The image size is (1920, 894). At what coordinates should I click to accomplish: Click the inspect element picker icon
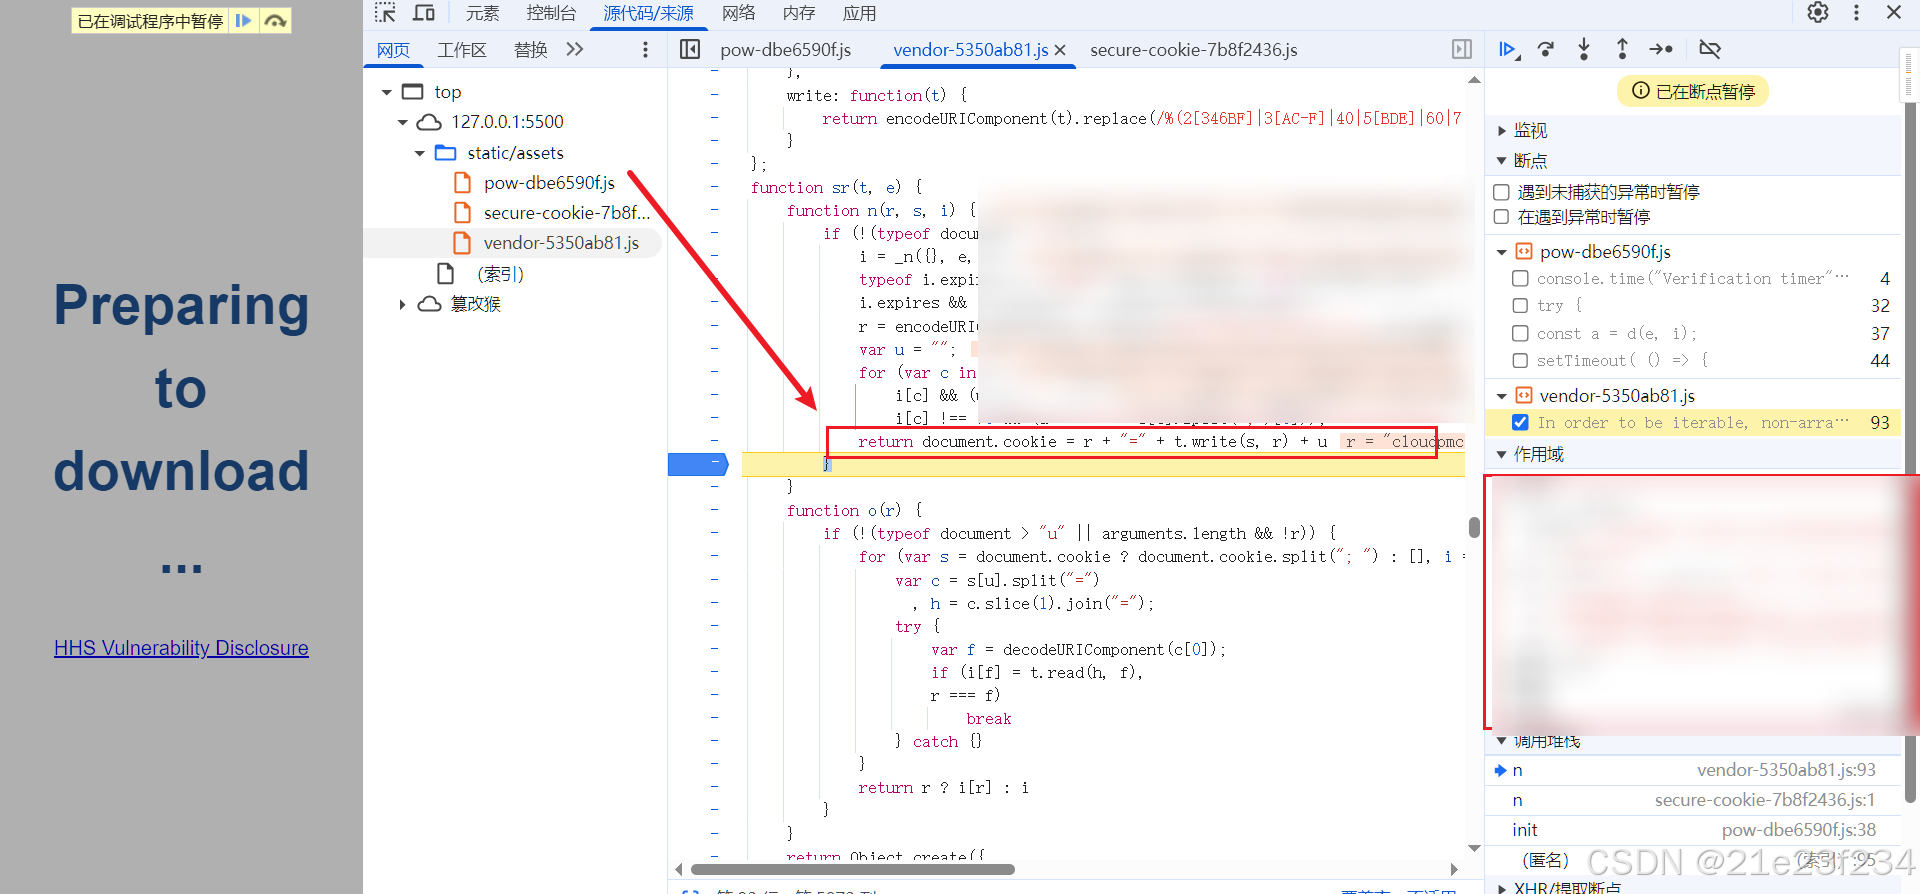click(385, 13)
